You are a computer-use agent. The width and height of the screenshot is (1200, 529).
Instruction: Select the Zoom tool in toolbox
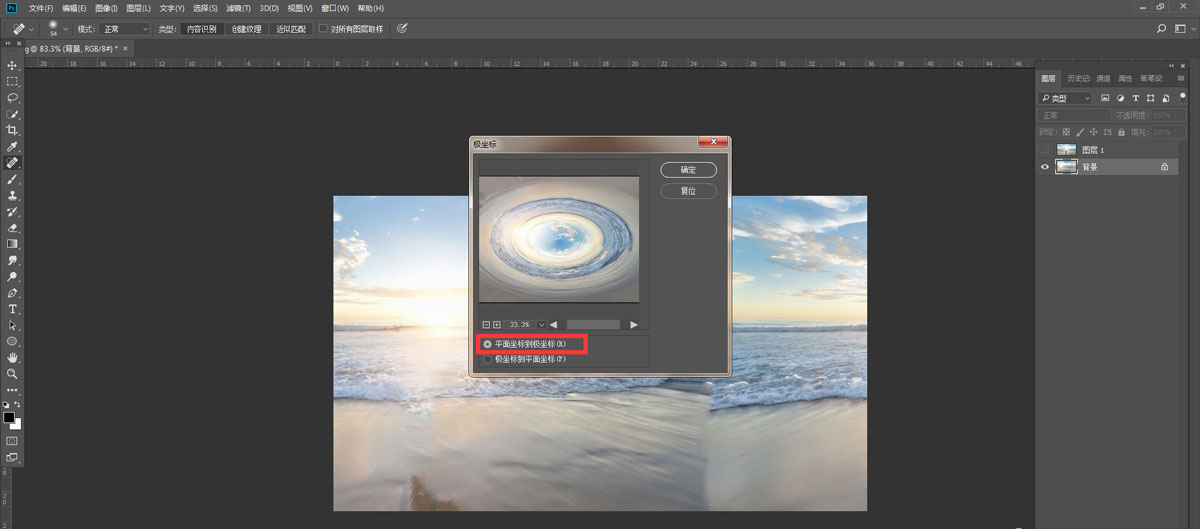(13, 373)
